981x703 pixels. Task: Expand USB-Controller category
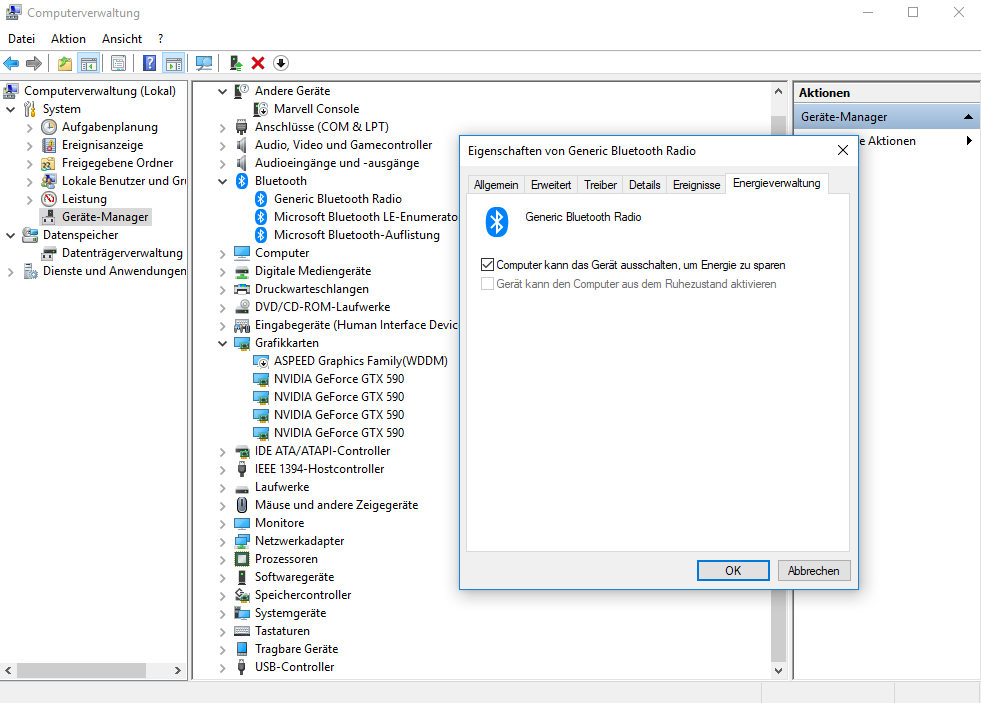(x=222, y=668)
